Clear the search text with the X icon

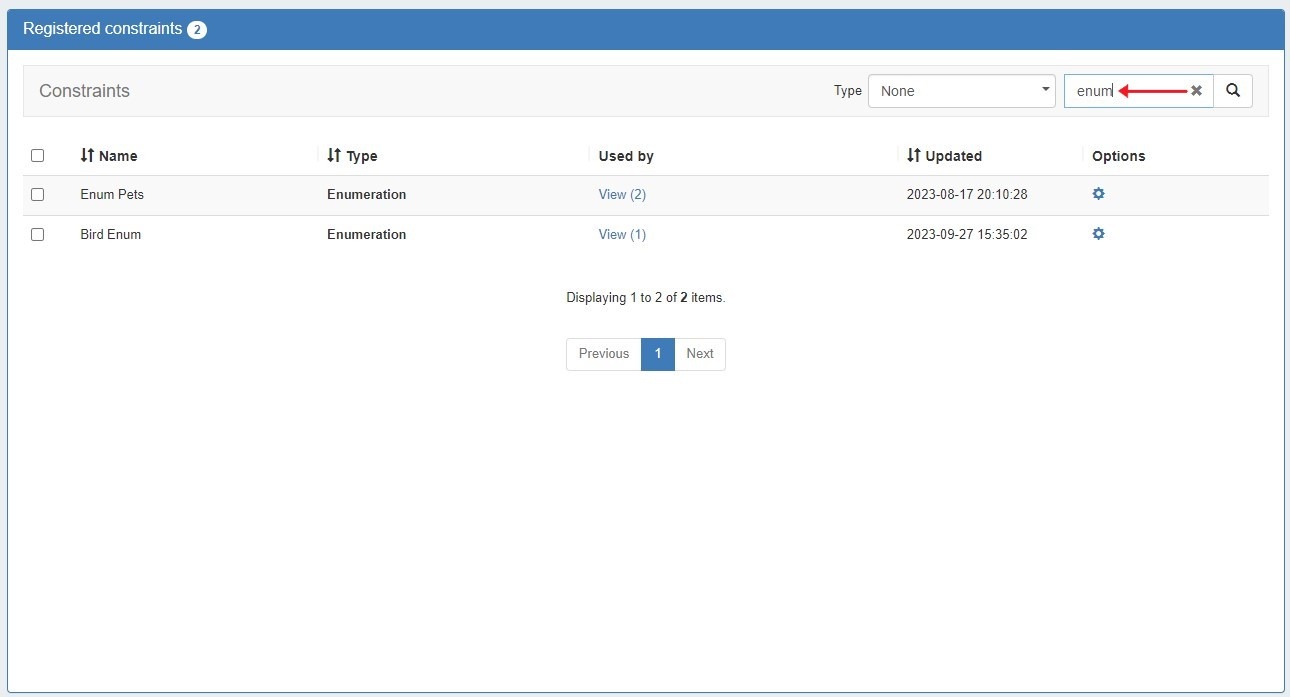pyautogui.click(x=1196, y=91)
